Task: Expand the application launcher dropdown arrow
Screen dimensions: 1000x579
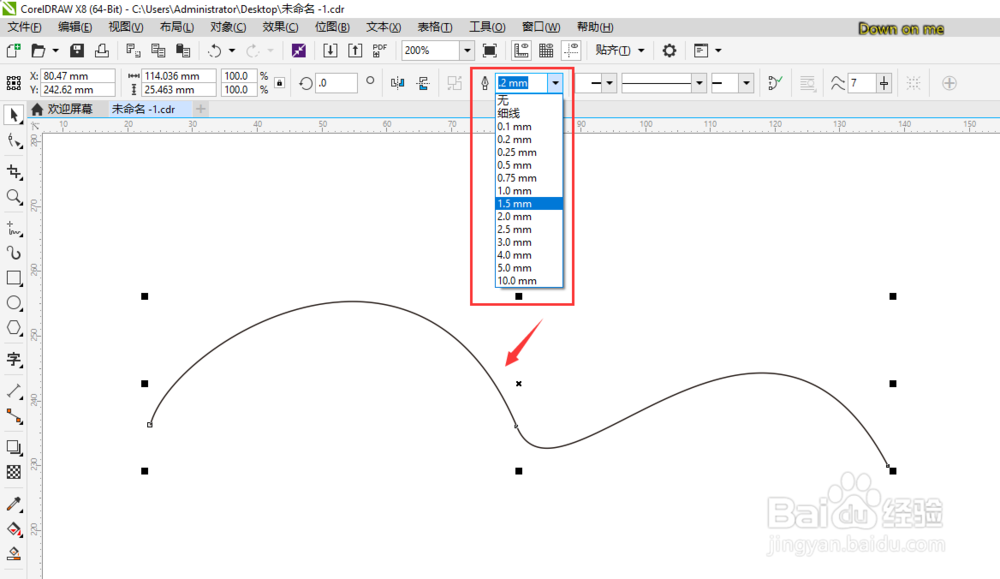Action: tap(718, 50)
